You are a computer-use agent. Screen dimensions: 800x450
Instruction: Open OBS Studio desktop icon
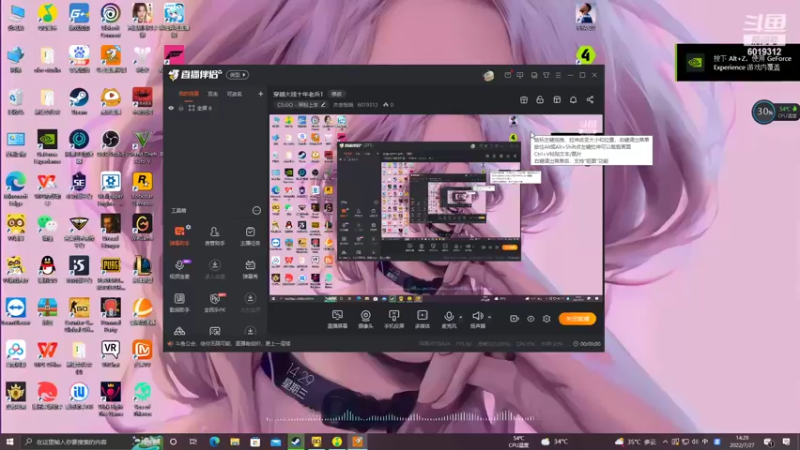(110, 144)
